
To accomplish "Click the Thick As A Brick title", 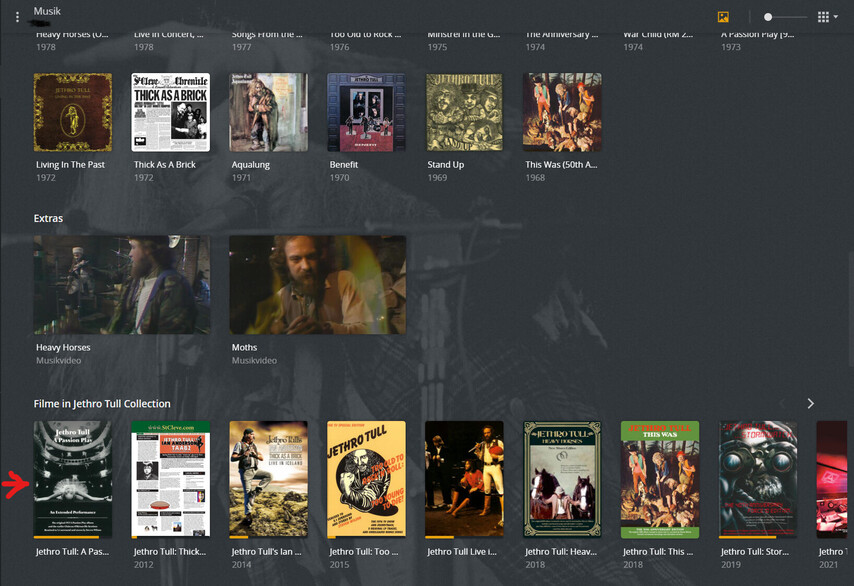I will (164, 164).
